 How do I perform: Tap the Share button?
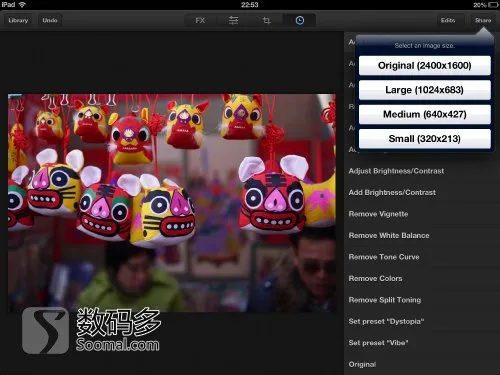pos(483,21)
